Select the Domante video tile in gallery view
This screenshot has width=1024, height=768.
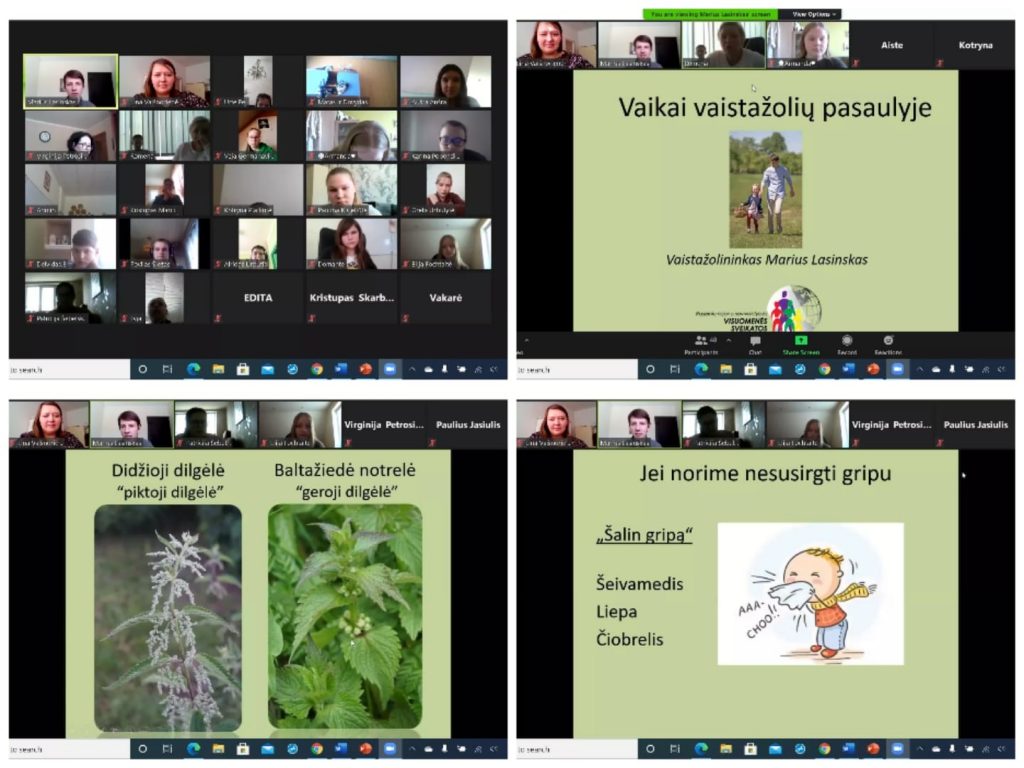(351, 244)
